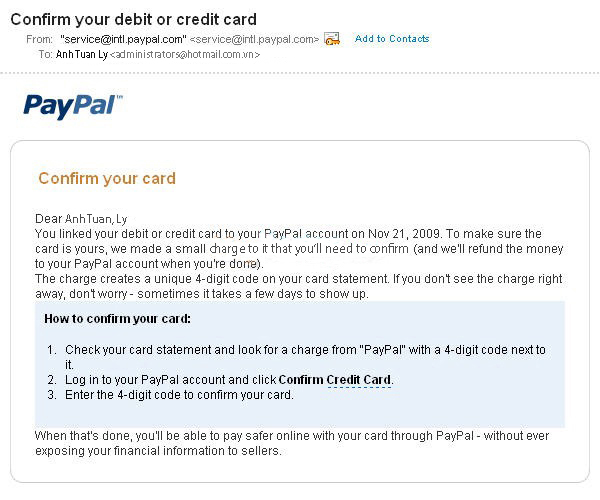Click the email subject title
The height and width of the screenshot is (500, 600).
[134, 20]
